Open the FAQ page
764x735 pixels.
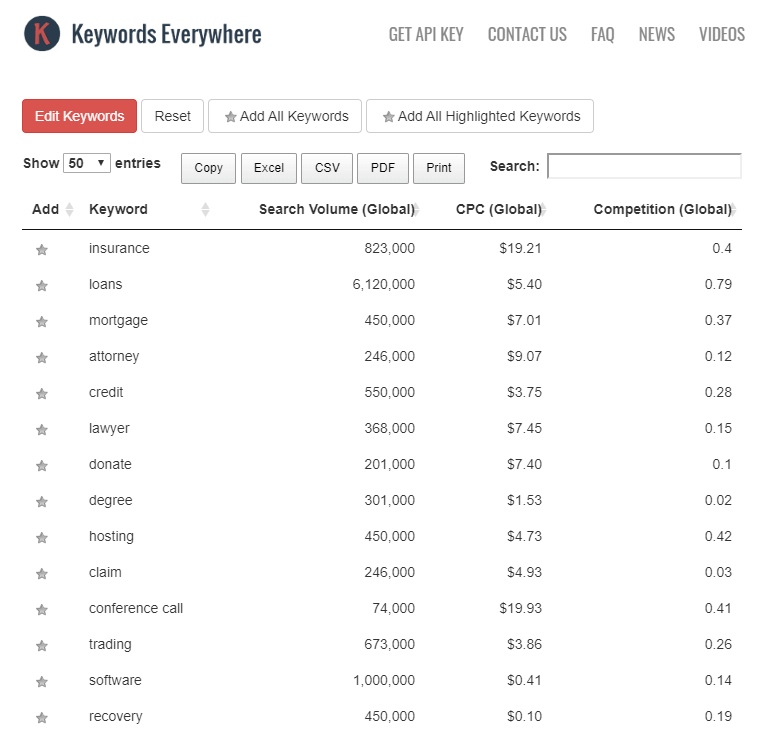click(602, 34)
